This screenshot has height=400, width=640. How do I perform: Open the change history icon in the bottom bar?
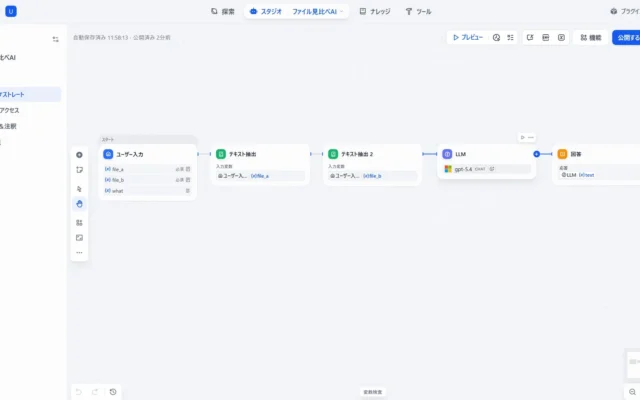pyautogui.click(x=113, y=392)
